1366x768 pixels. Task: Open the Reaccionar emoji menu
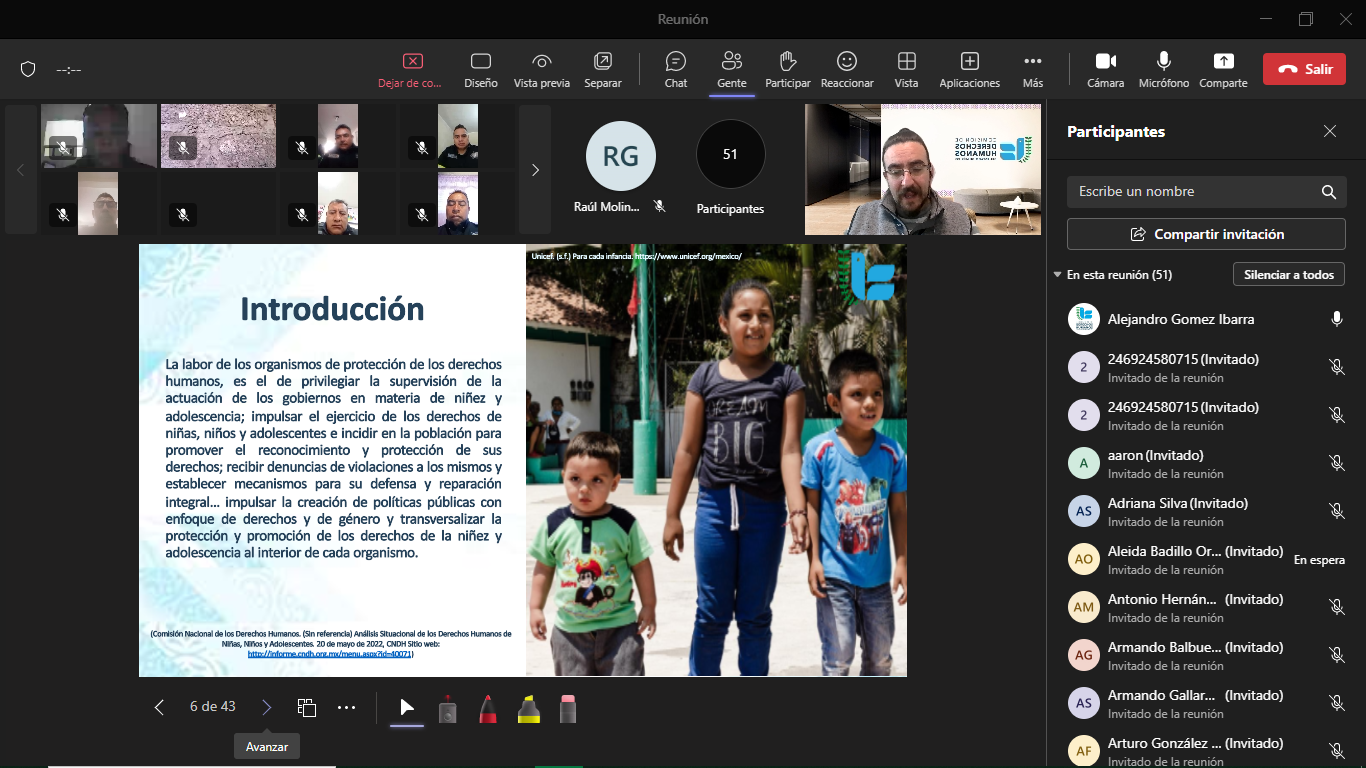846,69
